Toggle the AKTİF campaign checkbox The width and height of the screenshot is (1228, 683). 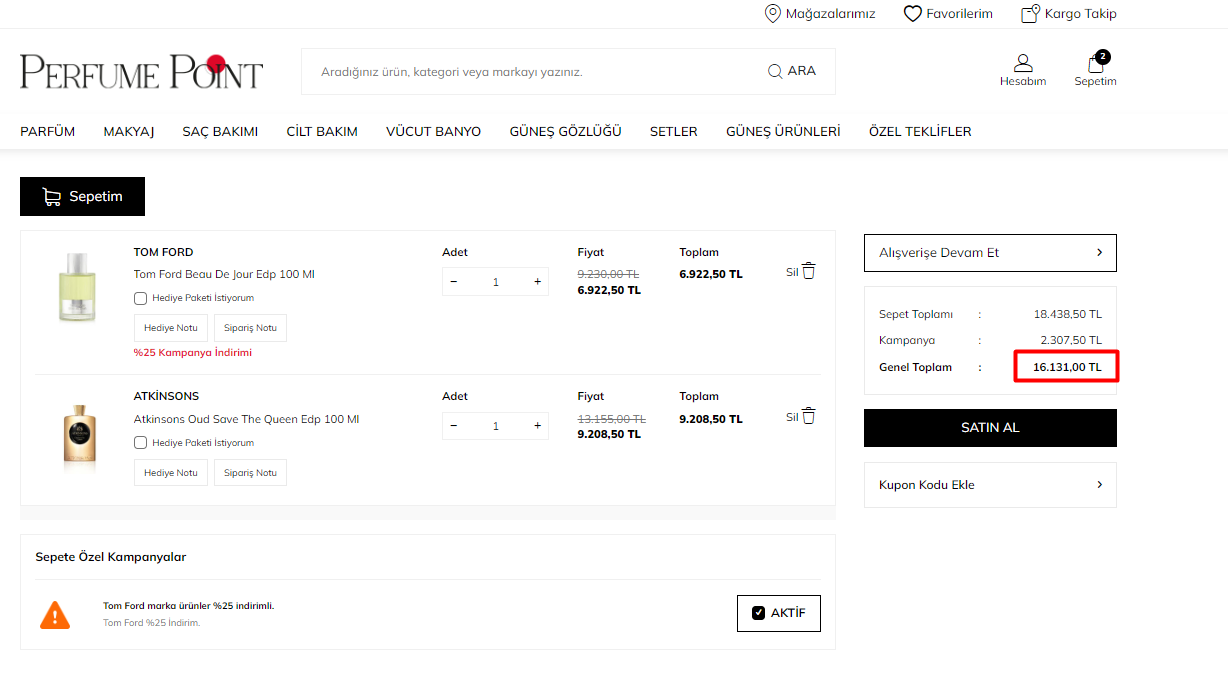click(x=758, y=613)
